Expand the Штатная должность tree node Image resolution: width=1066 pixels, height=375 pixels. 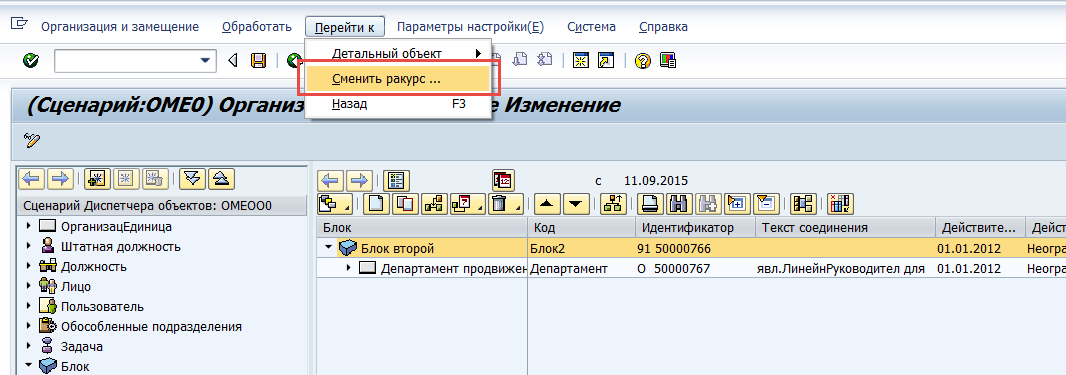[29, 247]
